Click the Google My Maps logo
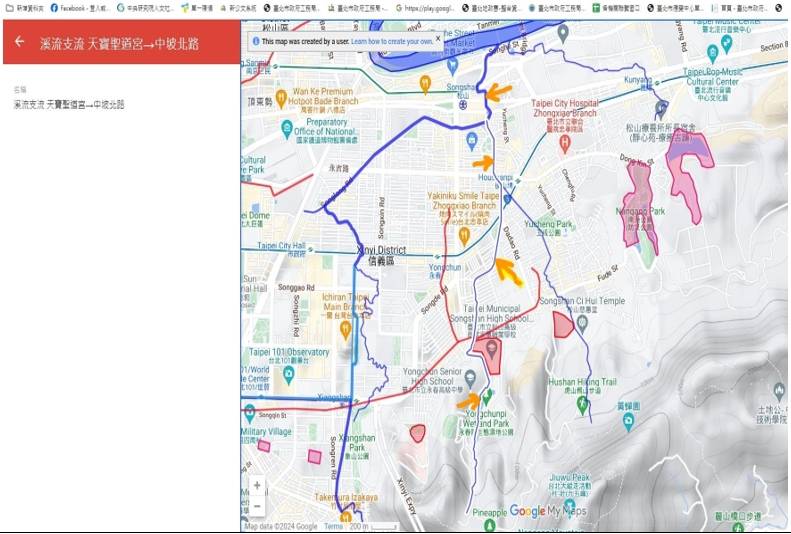This screenshot has width=791, height=534. (548, 510)
